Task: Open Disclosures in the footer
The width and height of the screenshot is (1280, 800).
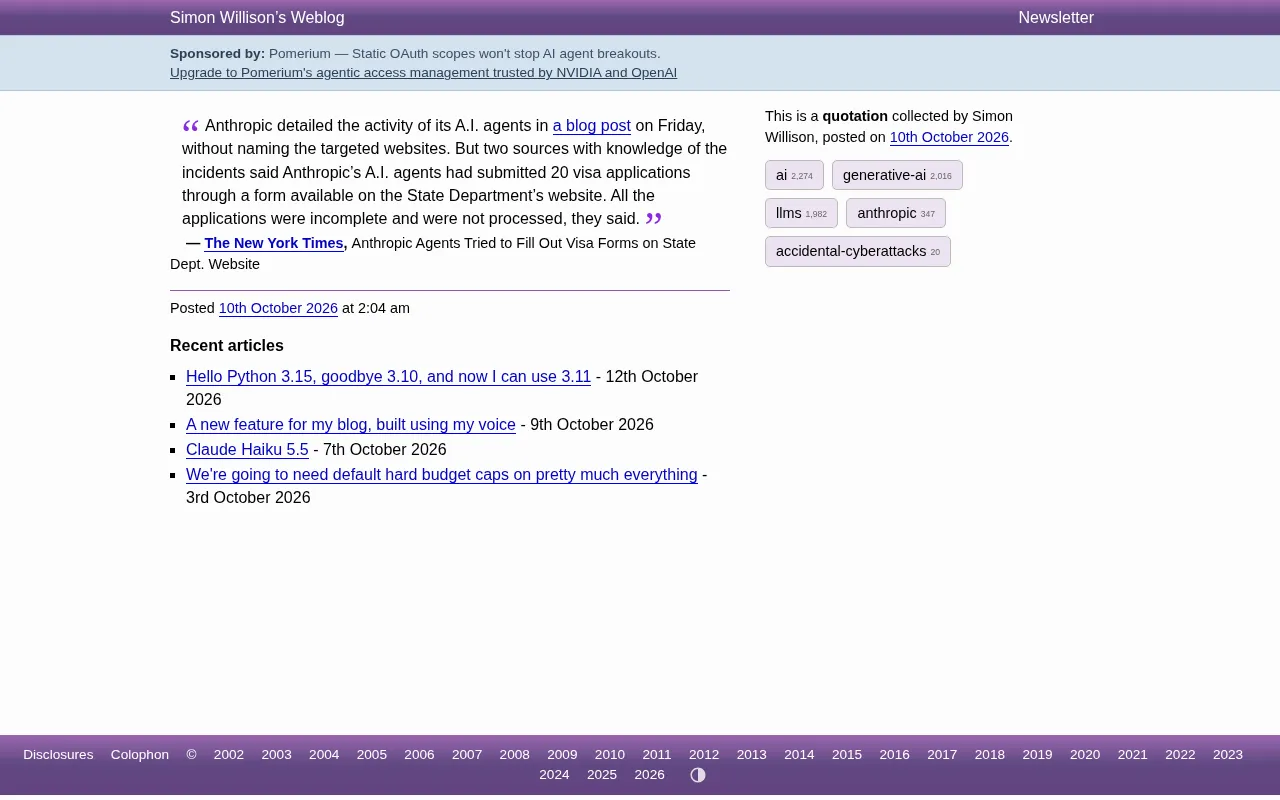Action: (x=58, y=755)
